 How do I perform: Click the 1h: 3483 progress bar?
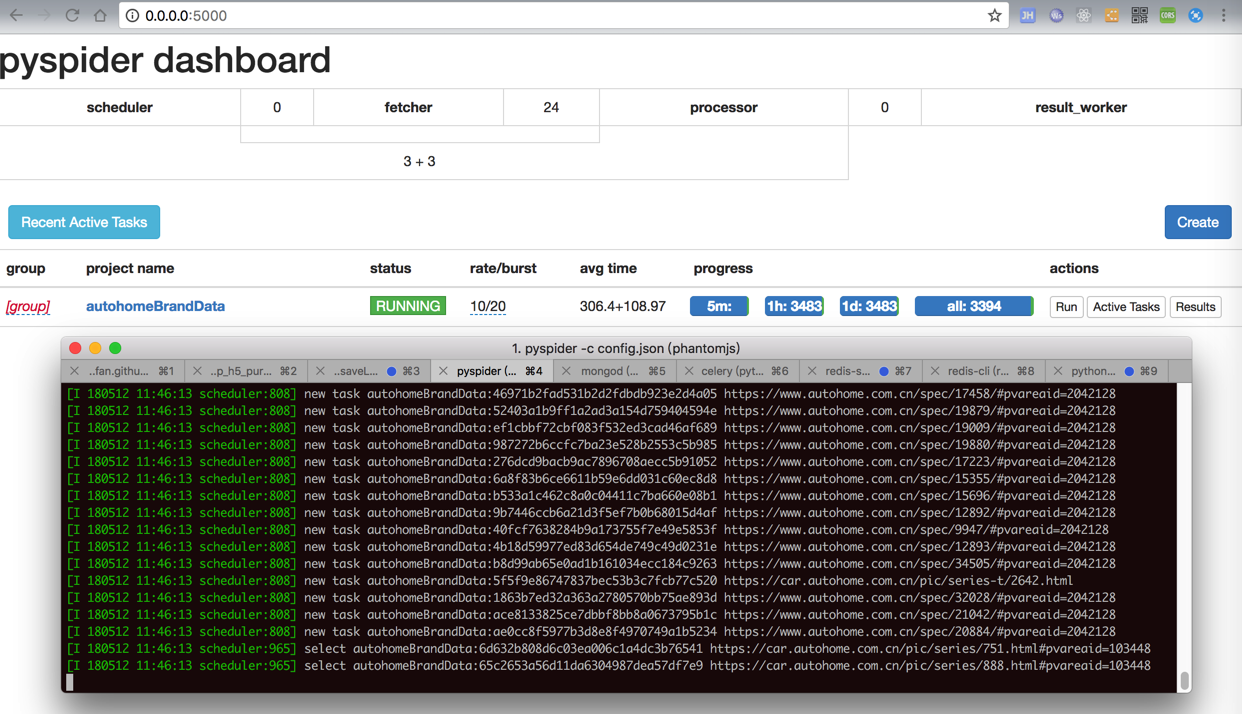coord(794,306)
